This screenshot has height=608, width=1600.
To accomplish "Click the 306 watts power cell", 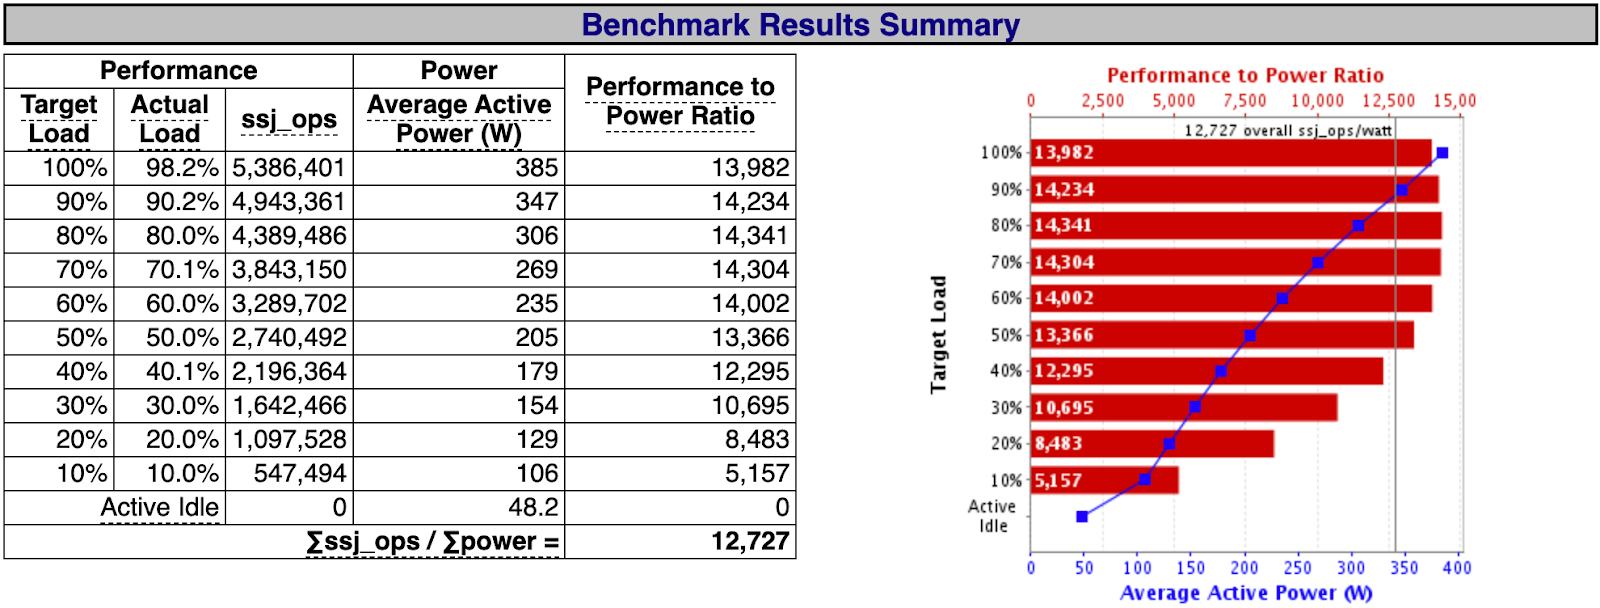I will coord(459,236).
